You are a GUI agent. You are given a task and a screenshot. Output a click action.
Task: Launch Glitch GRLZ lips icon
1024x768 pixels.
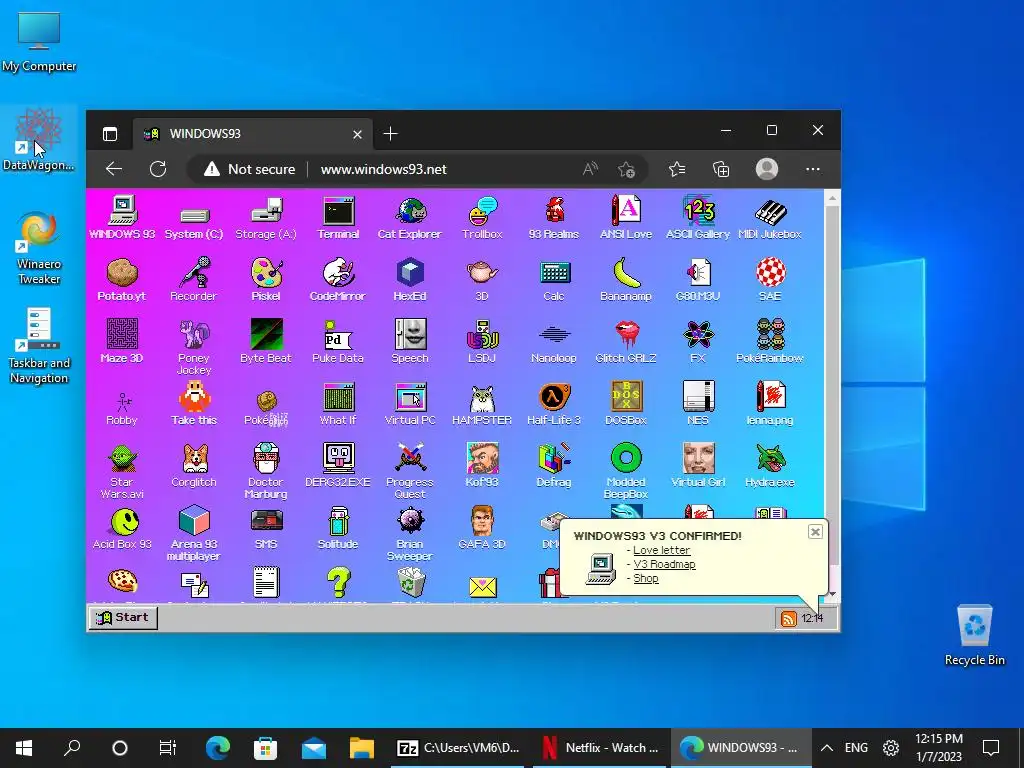(626, 342)
